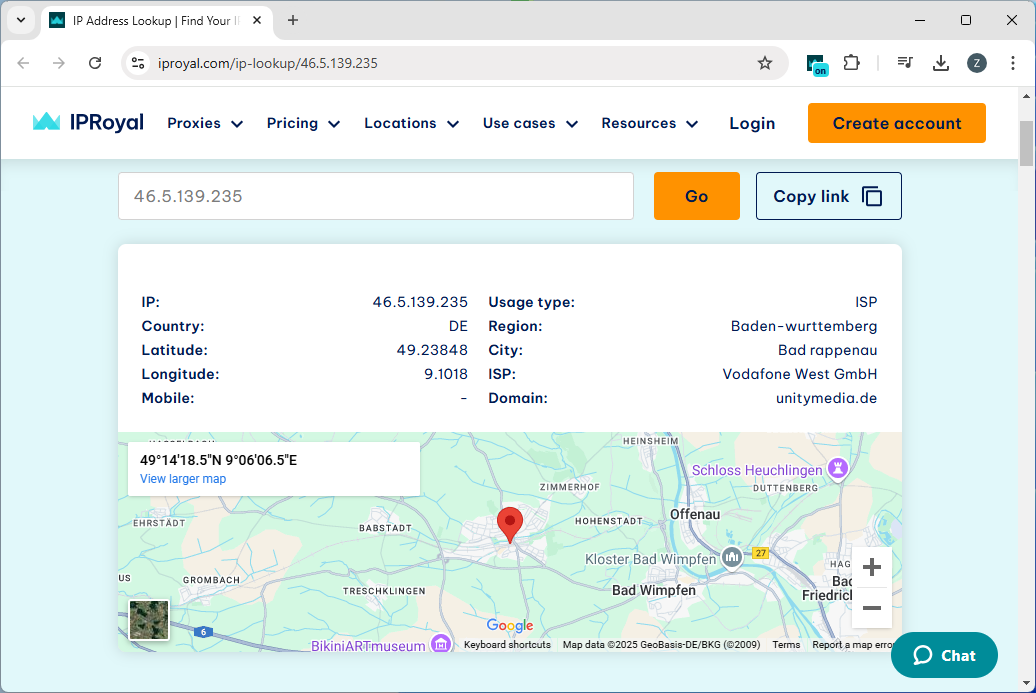This screenshot has width=1036, height=693.
Task: Click the IP Address Lookup browser tab
Action: (x=157, y=20)
